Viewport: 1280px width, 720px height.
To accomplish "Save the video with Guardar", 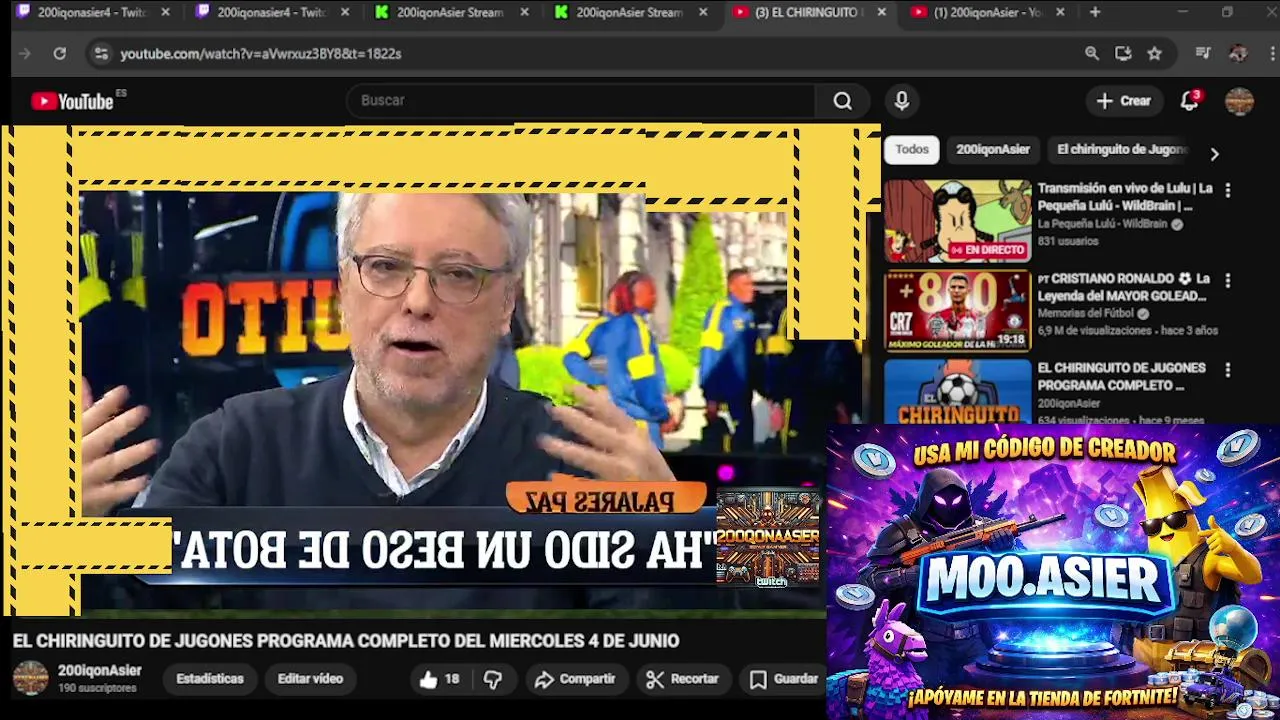I will (784, 679).
